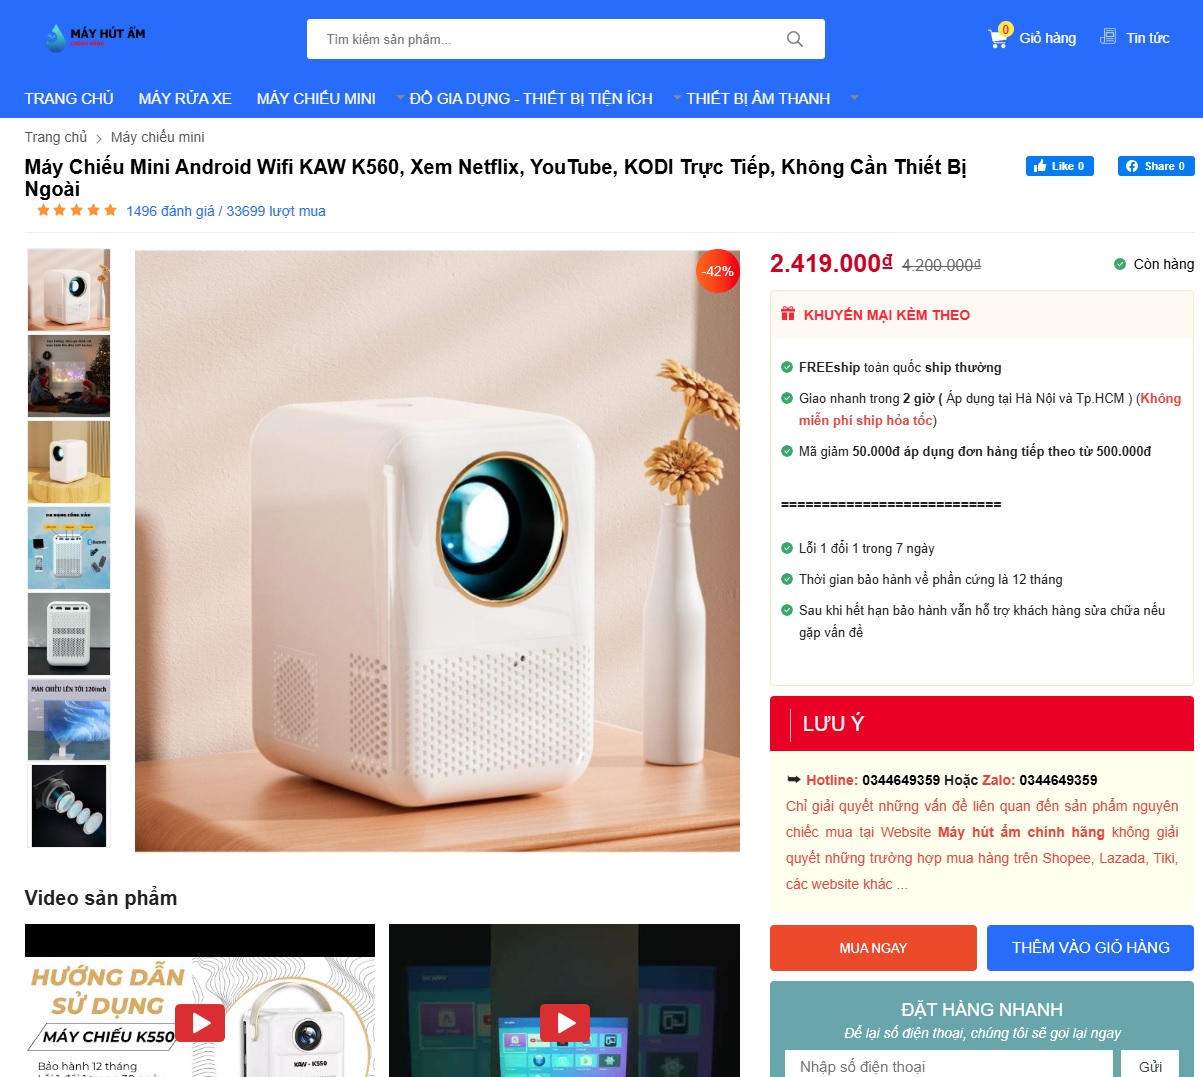Click the Facebook Share button
The height and width of the screenshot is (1077, 1203).
(x=1156, y=166)
